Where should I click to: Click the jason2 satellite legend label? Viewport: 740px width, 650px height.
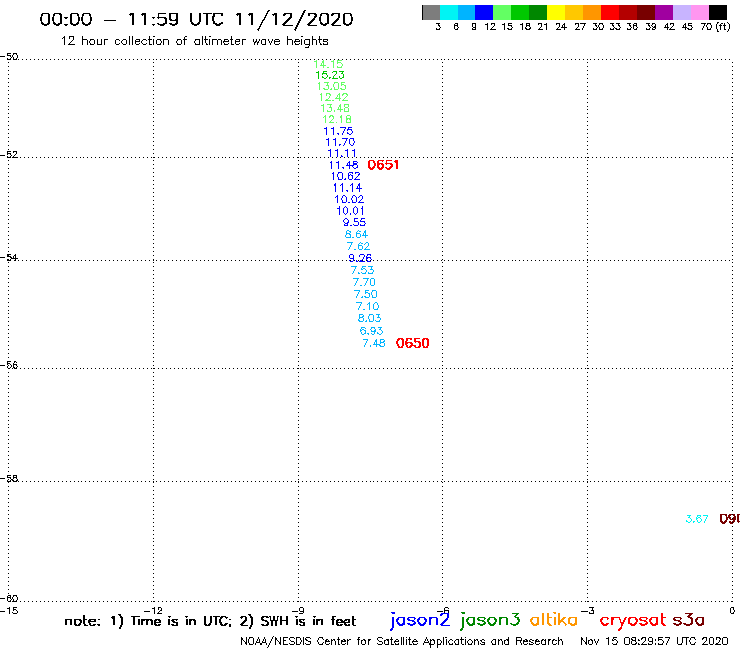click(x=420, y=620)
